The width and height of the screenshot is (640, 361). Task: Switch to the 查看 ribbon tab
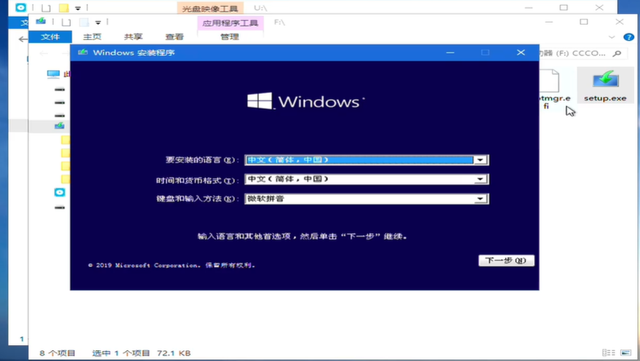pyautogui.click(x=174, y=37)
